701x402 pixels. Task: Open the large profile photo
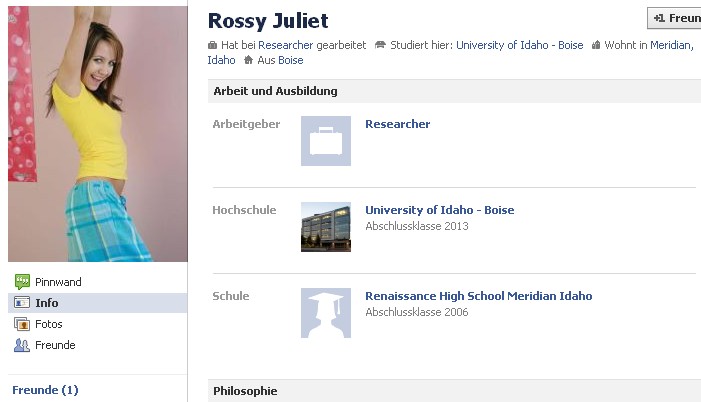tap(98, 134)
